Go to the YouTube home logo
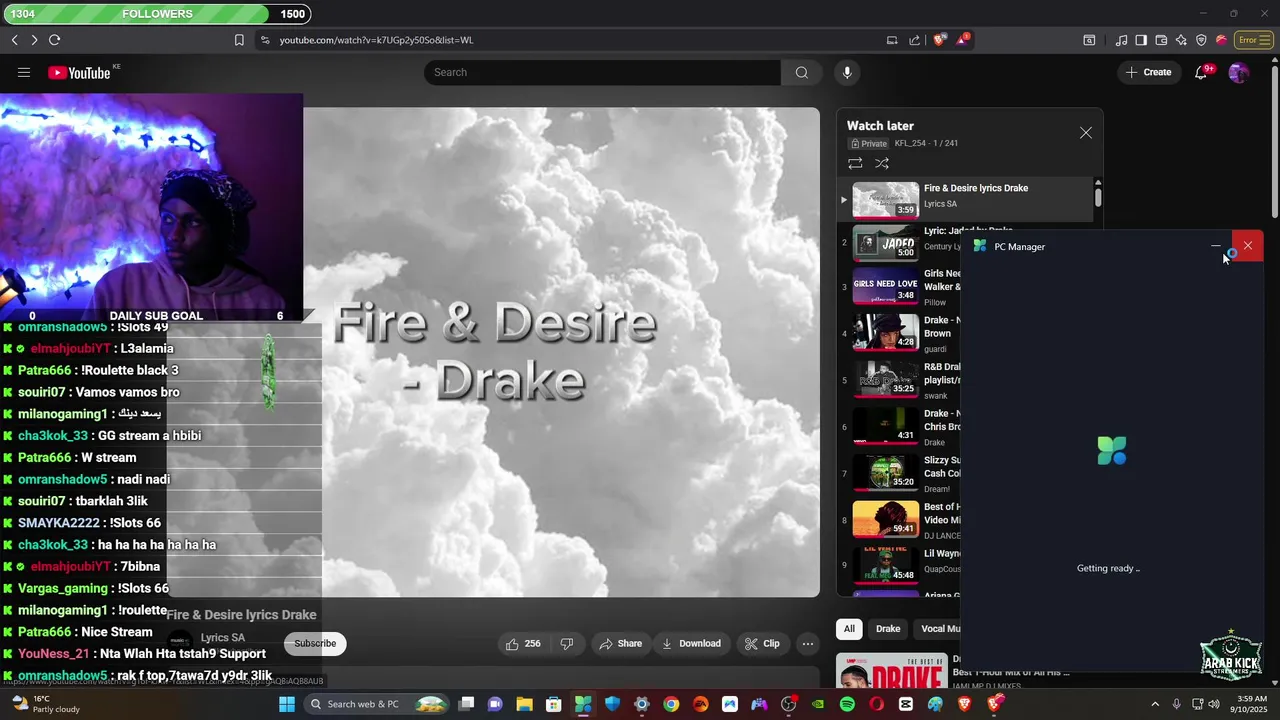Image resolution: width=1280 pixels, height=720 pixels. click(x=79, y=72)
